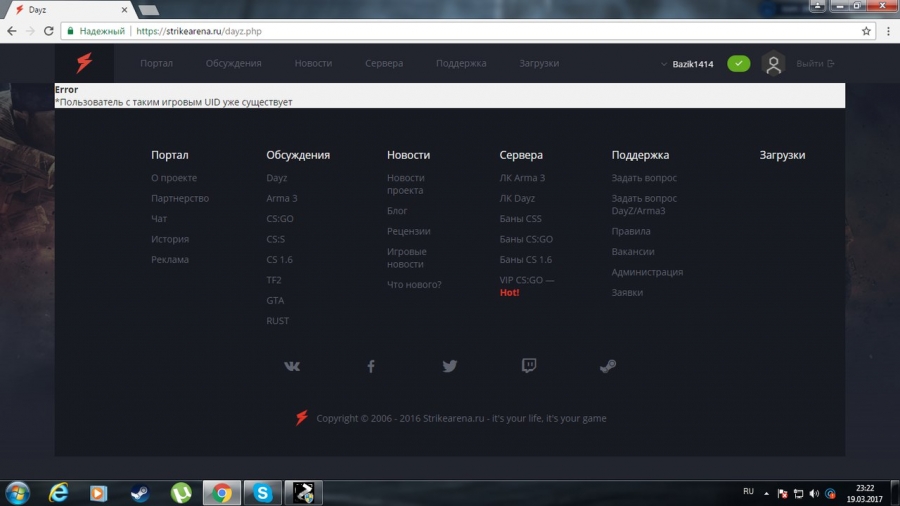
Task: Open the Баны CS:GO link
Action: coord(526,239)
